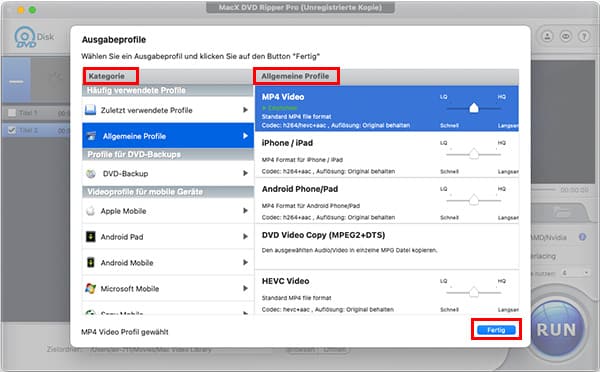
Task: Click the Zuletzt verwendete Profile icon
Action: [x=90, y=110]
